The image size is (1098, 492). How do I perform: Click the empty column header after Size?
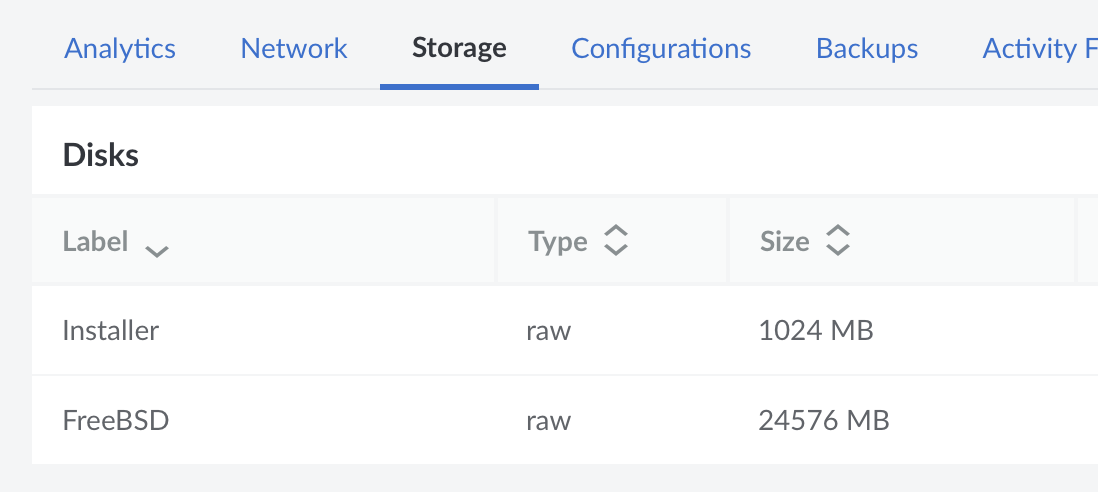pos(1087,241)
